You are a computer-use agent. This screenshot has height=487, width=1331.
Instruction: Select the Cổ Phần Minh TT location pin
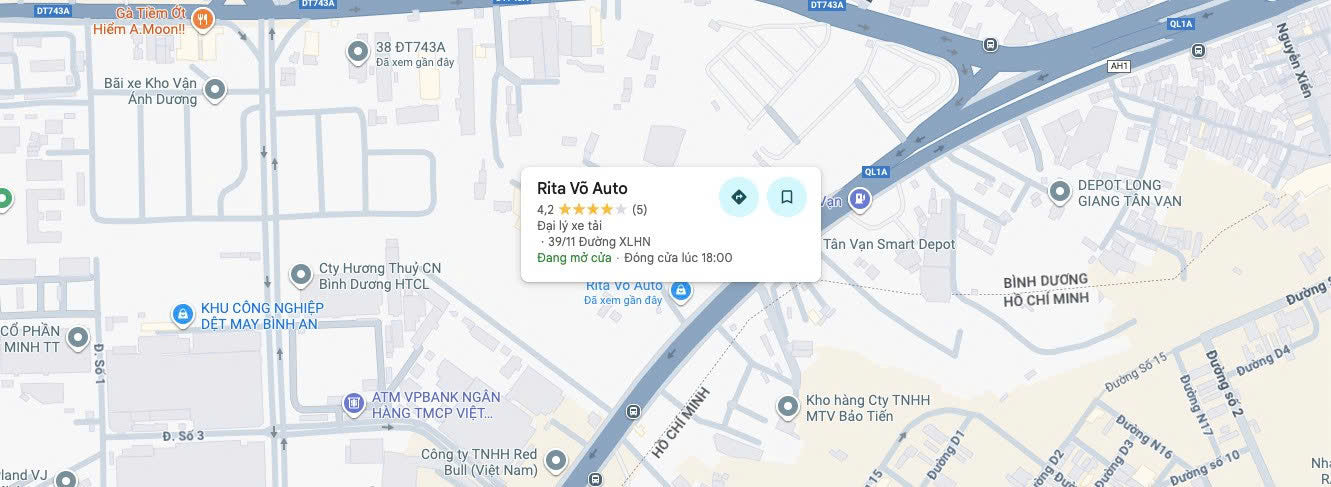(78, 339)
